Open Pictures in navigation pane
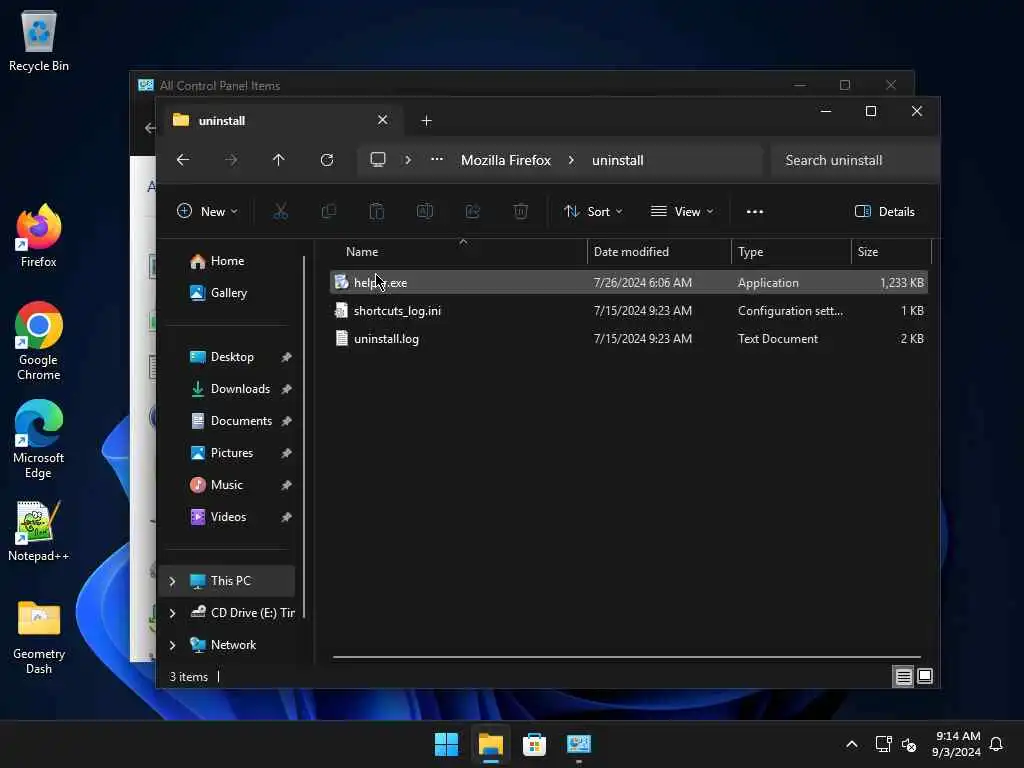Screen dimensions: 1024x768 227,453
